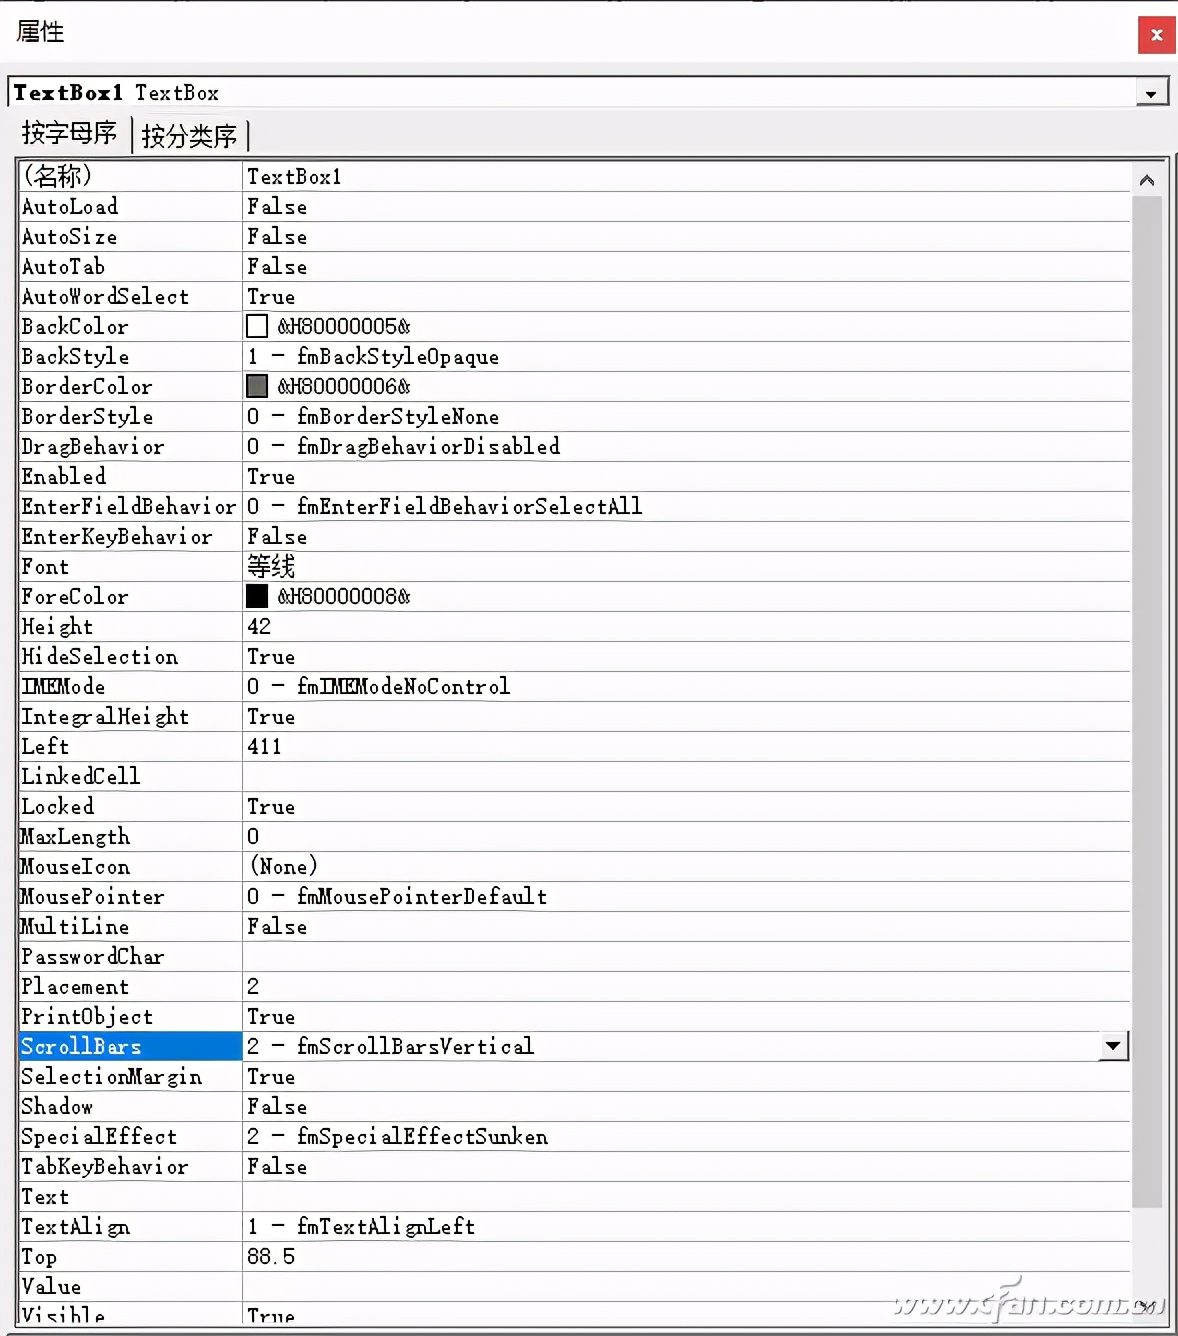Select the TextAlign property name
This screenshot has width=1178, height=1336.
click(x=75, y=1226)
